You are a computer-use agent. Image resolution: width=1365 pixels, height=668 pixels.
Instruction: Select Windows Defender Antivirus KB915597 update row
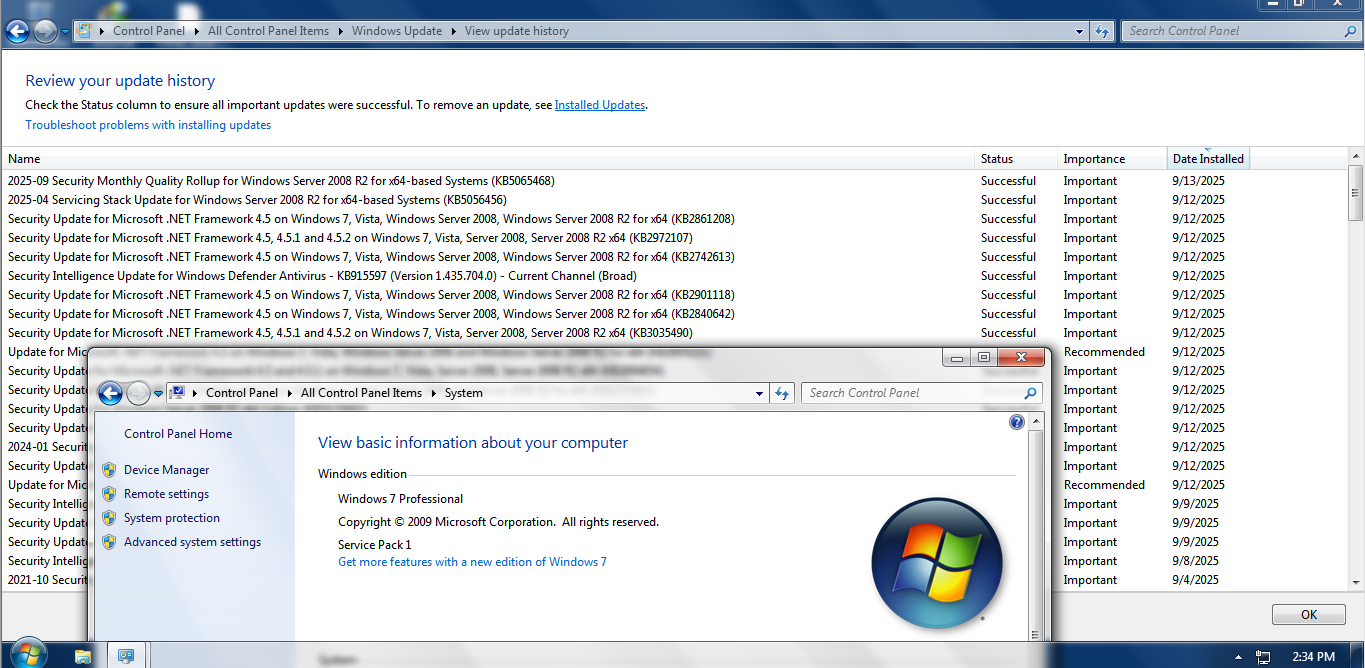675,276
